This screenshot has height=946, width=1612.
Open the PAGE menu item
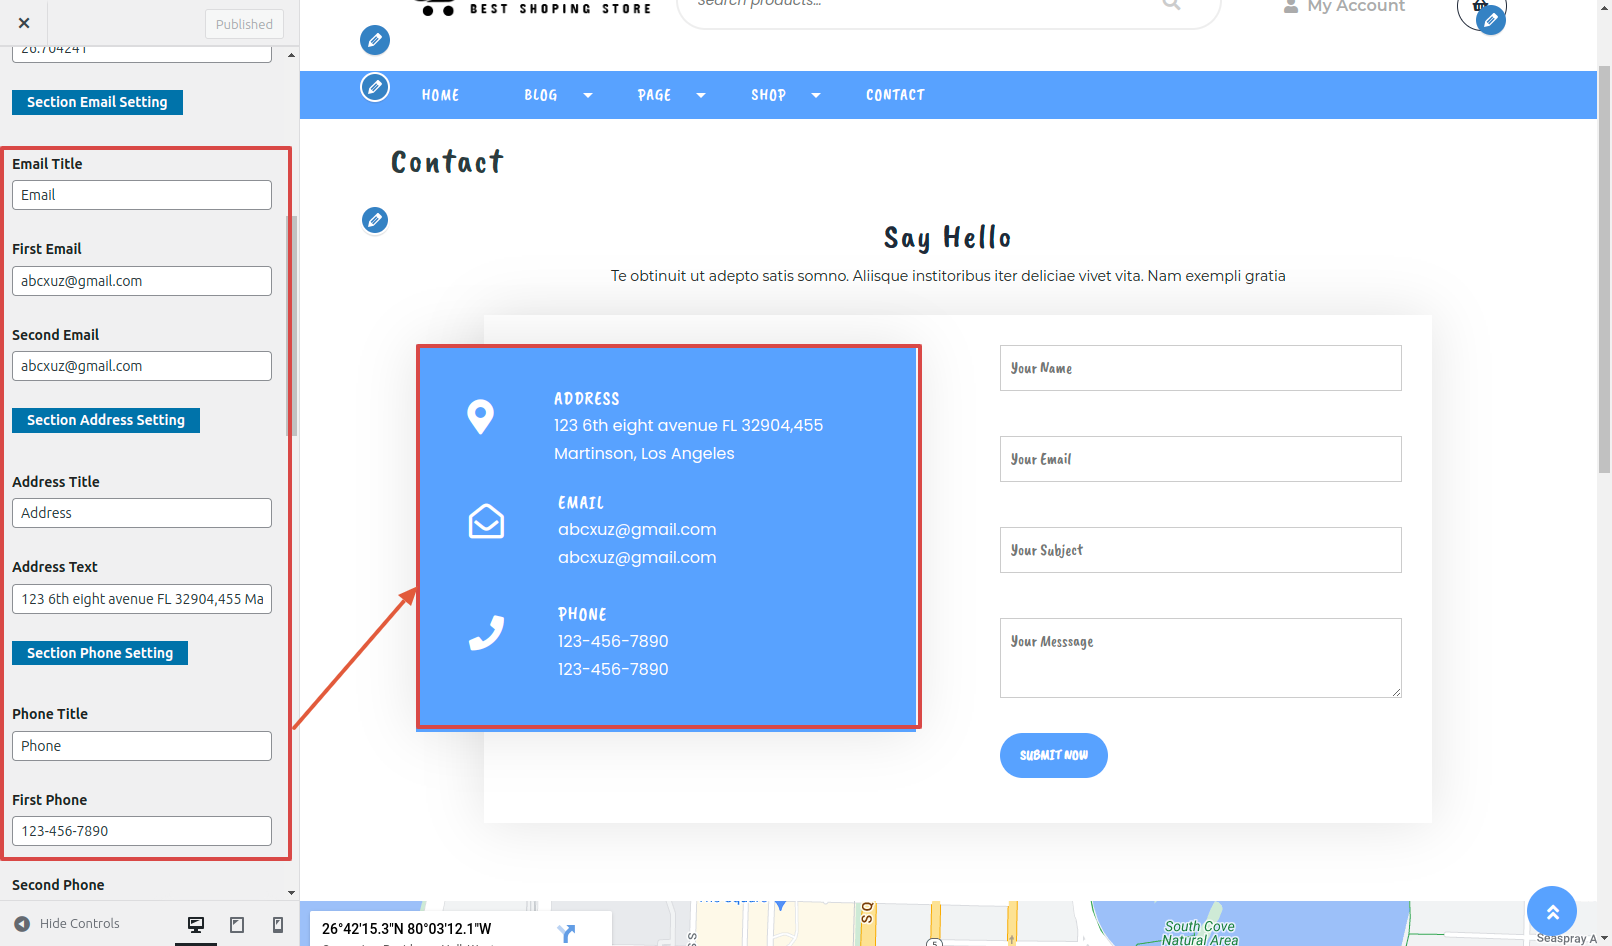654,95
